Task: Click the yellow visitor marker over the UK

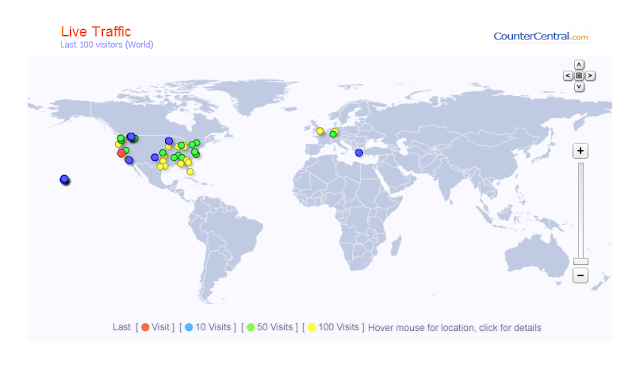Action: click(320, 131)
